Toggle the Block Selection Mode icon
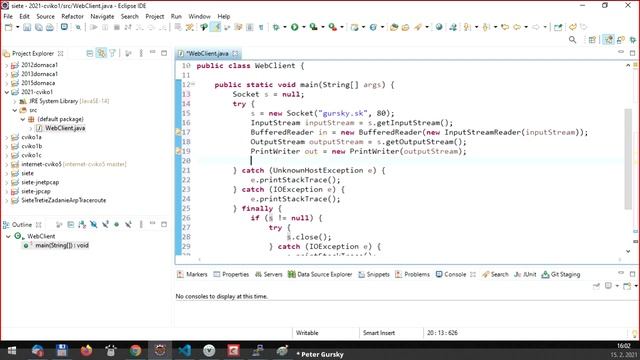 (249, 27)
